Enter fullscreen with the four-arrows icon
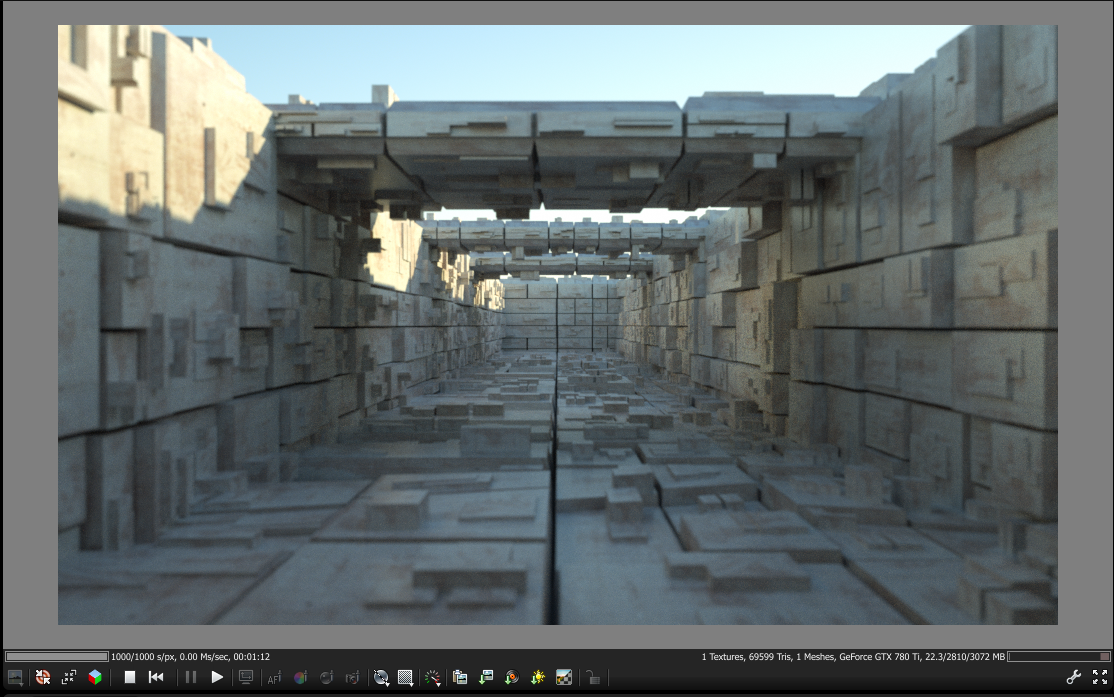1114x697 pixels. (1100, 678)
